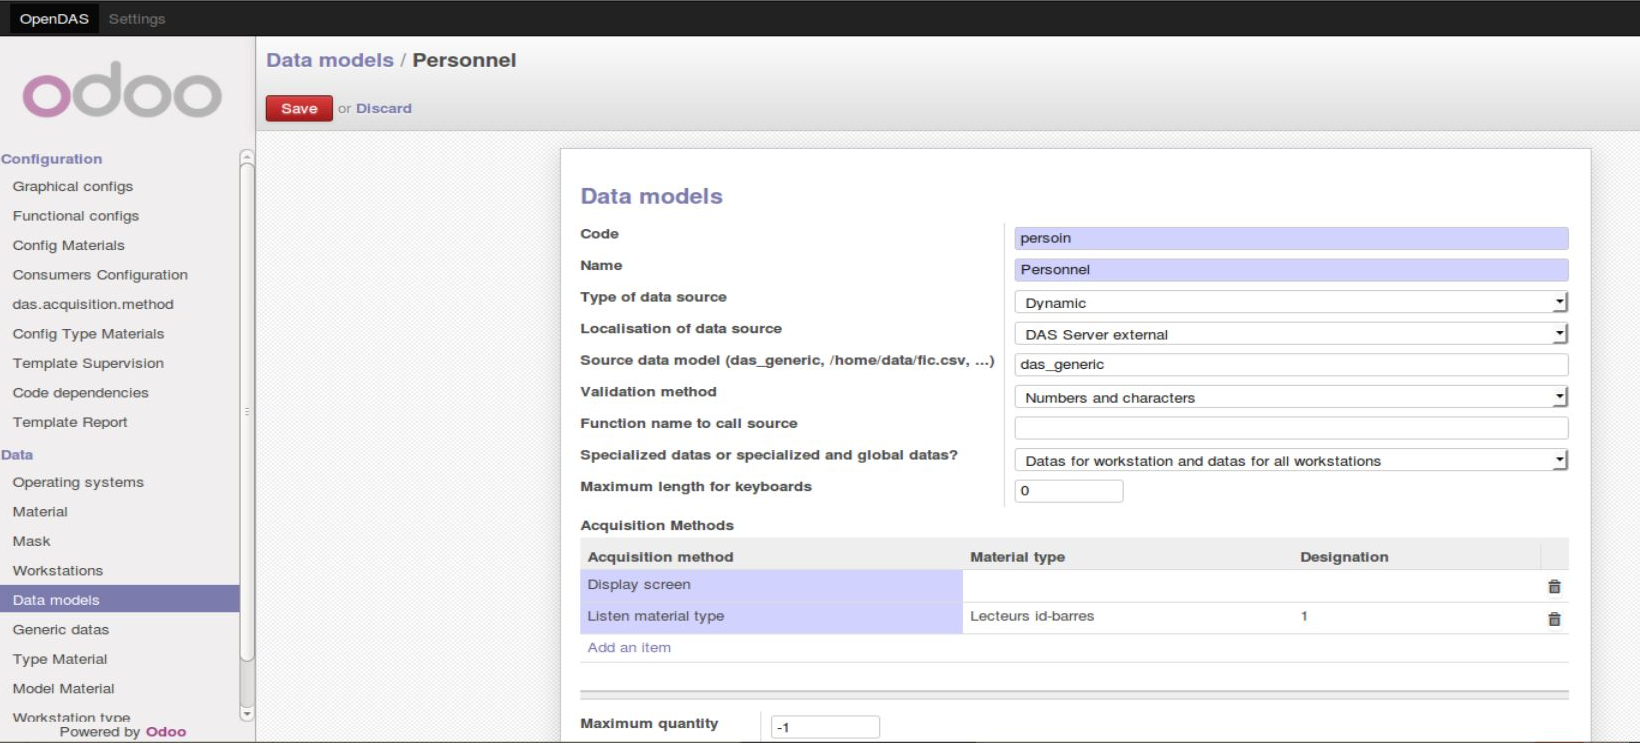Open Code dependencies
The width and height of the screenshot is (1640, 743).
coord(80,393)
